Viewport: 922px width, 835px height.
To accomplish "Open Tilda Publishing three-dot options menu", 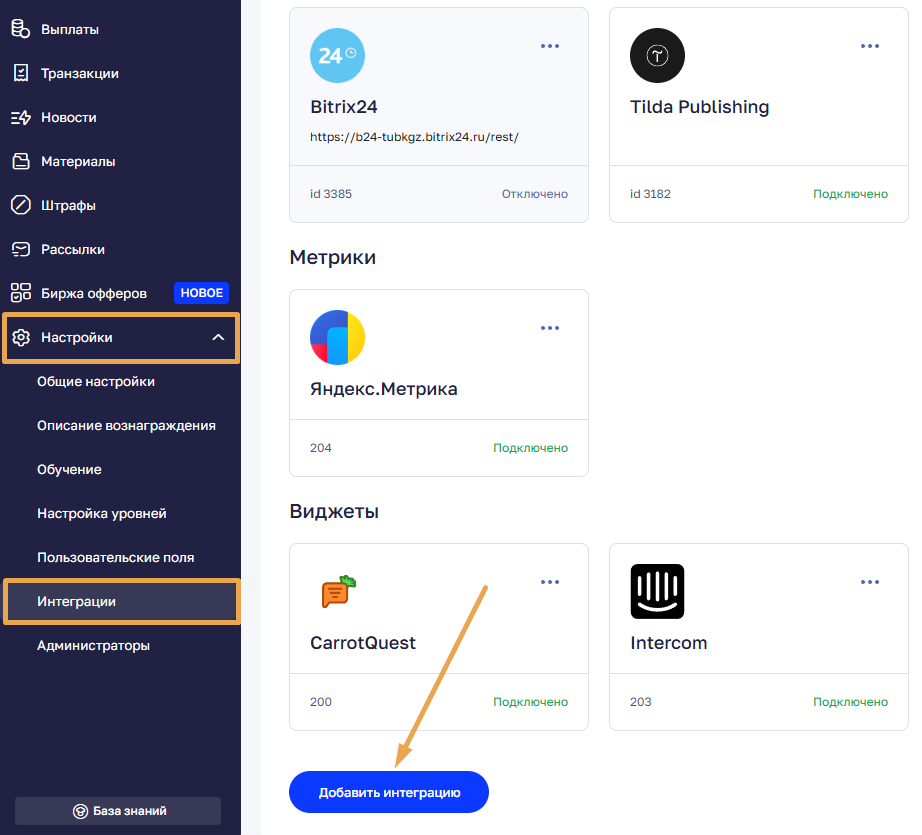I will point(870,46).
